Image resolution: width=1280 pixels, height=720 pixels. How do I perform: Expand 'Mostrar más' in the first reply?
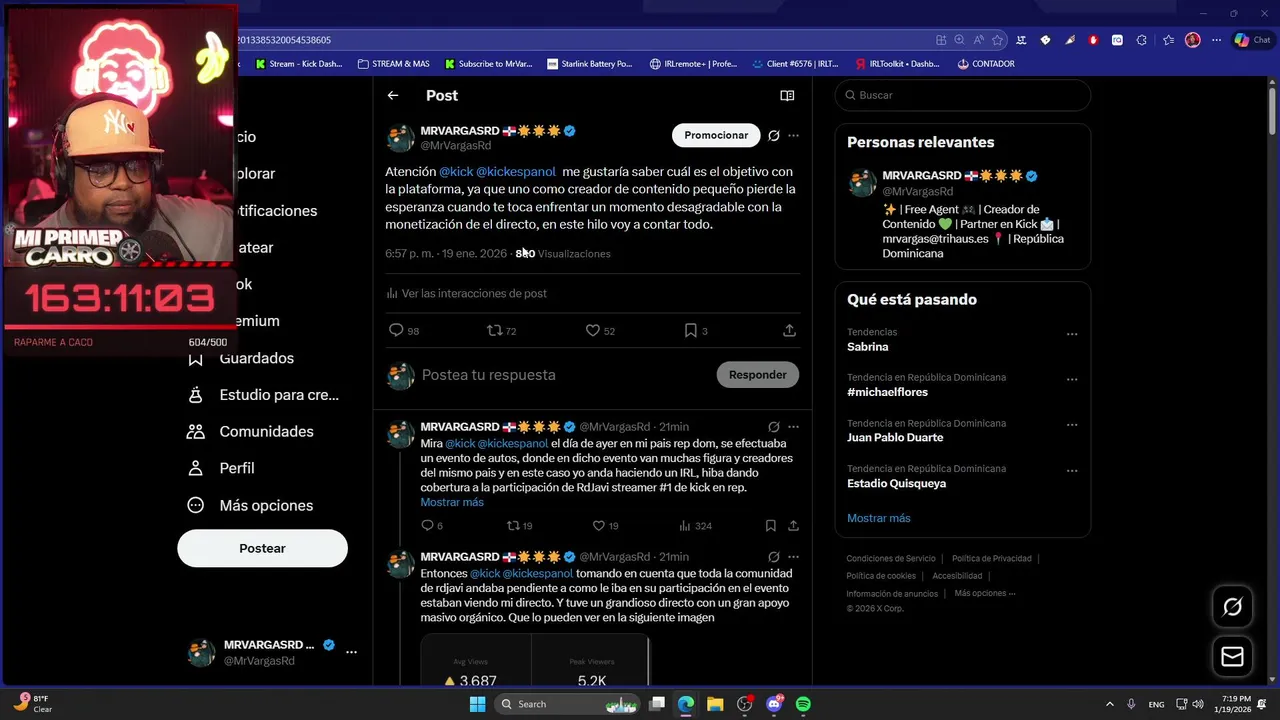tap(452, 502)
